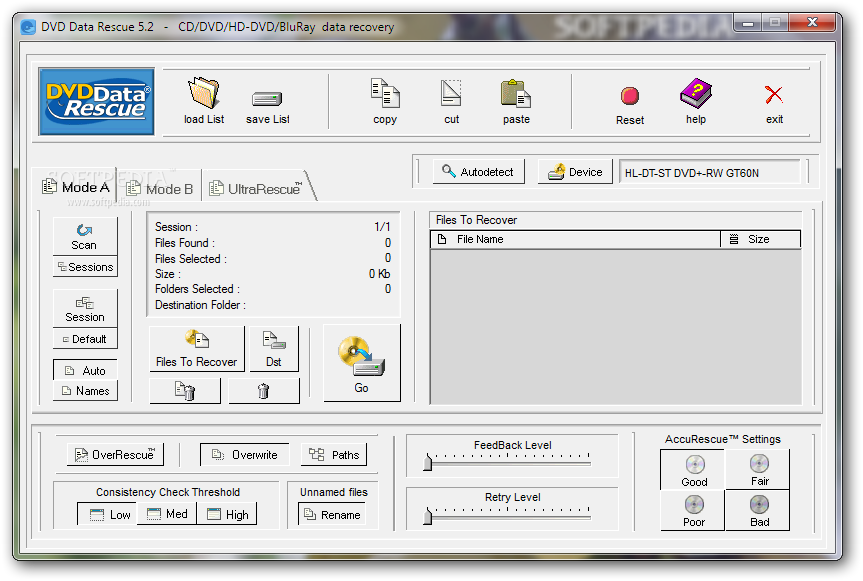Click the 'Files Found :' label

185,243
